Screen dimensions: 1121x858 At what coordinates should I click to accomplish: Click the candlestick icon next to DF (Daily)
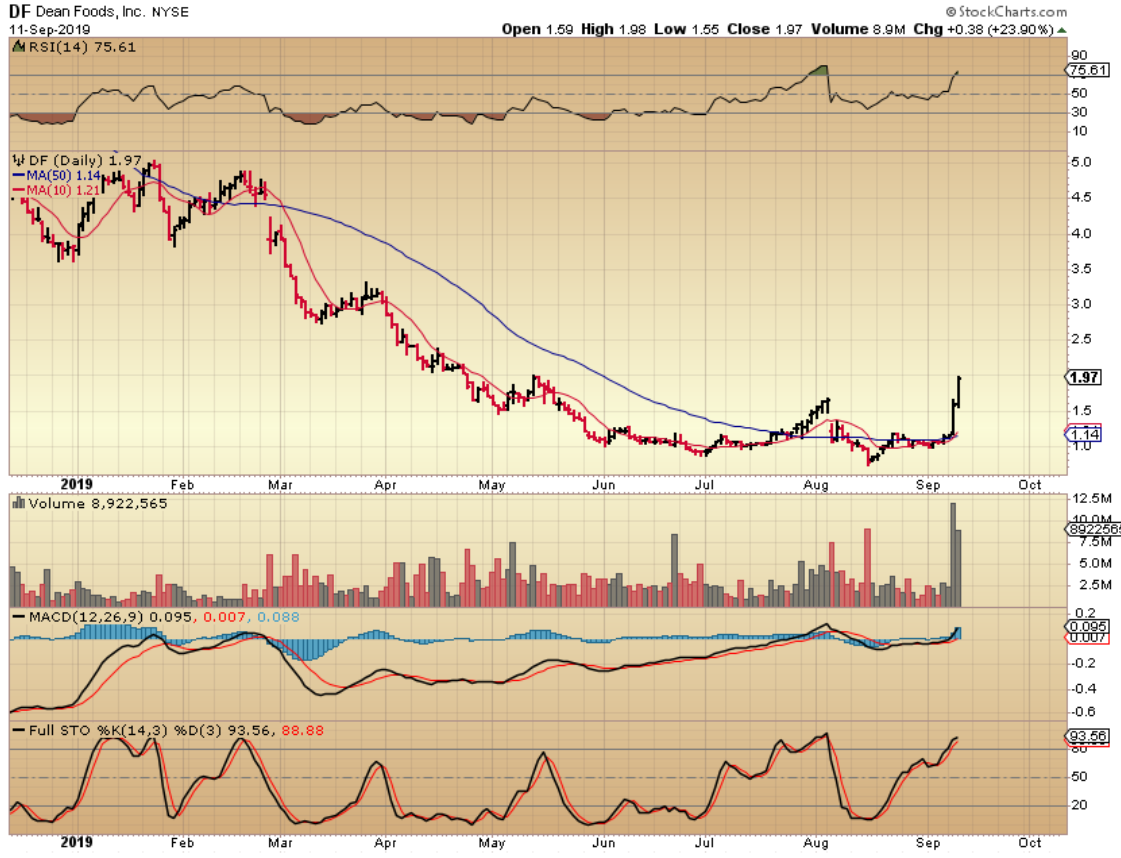click(x=19, y=160)
